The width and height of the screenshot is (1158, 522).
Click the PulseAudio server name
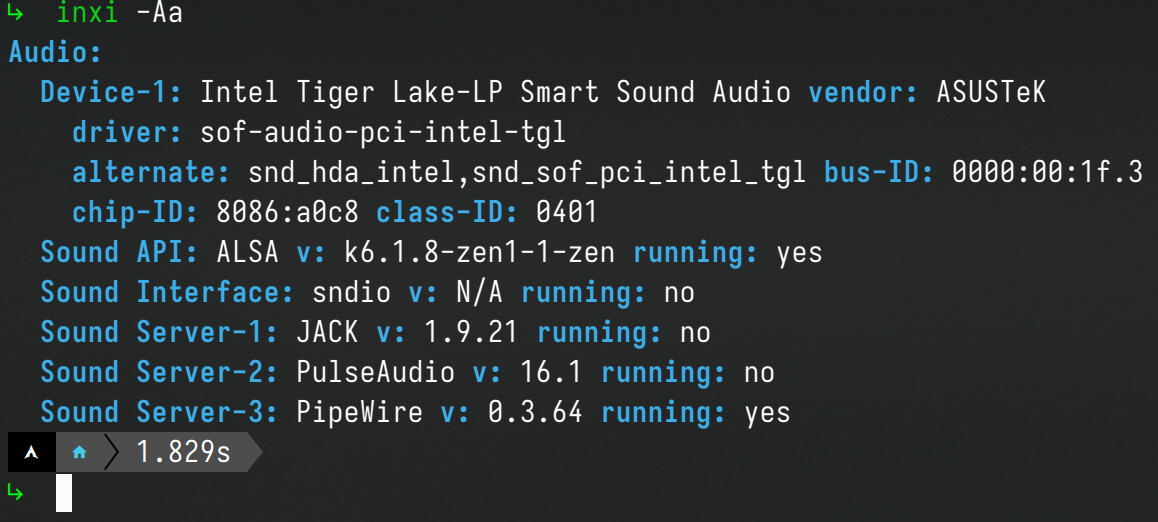coord(375,372)
